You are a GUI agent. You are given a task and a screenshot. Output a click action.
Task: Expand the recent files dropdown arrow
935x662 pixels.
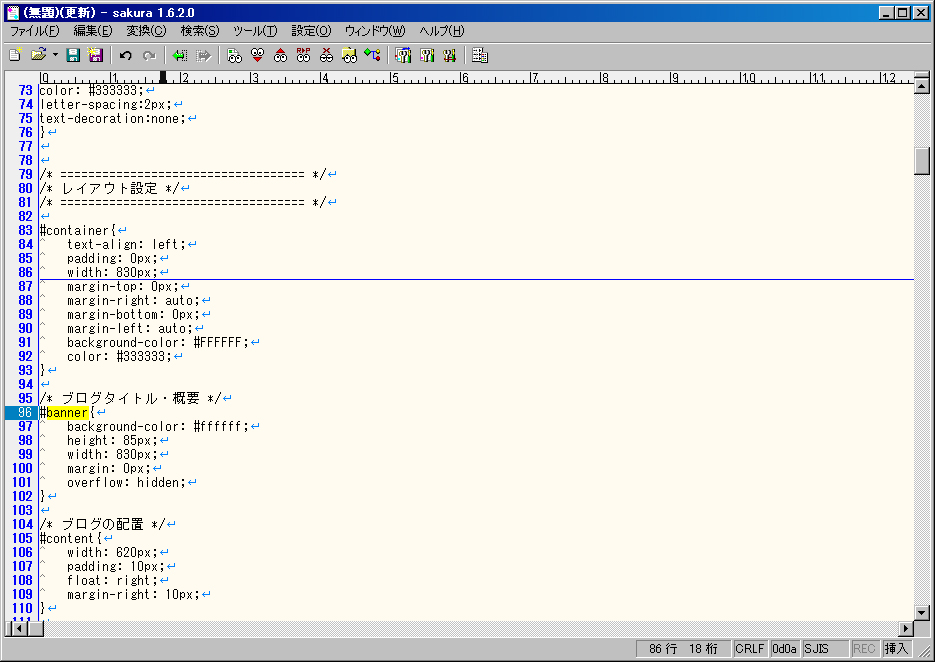[55, 55]
